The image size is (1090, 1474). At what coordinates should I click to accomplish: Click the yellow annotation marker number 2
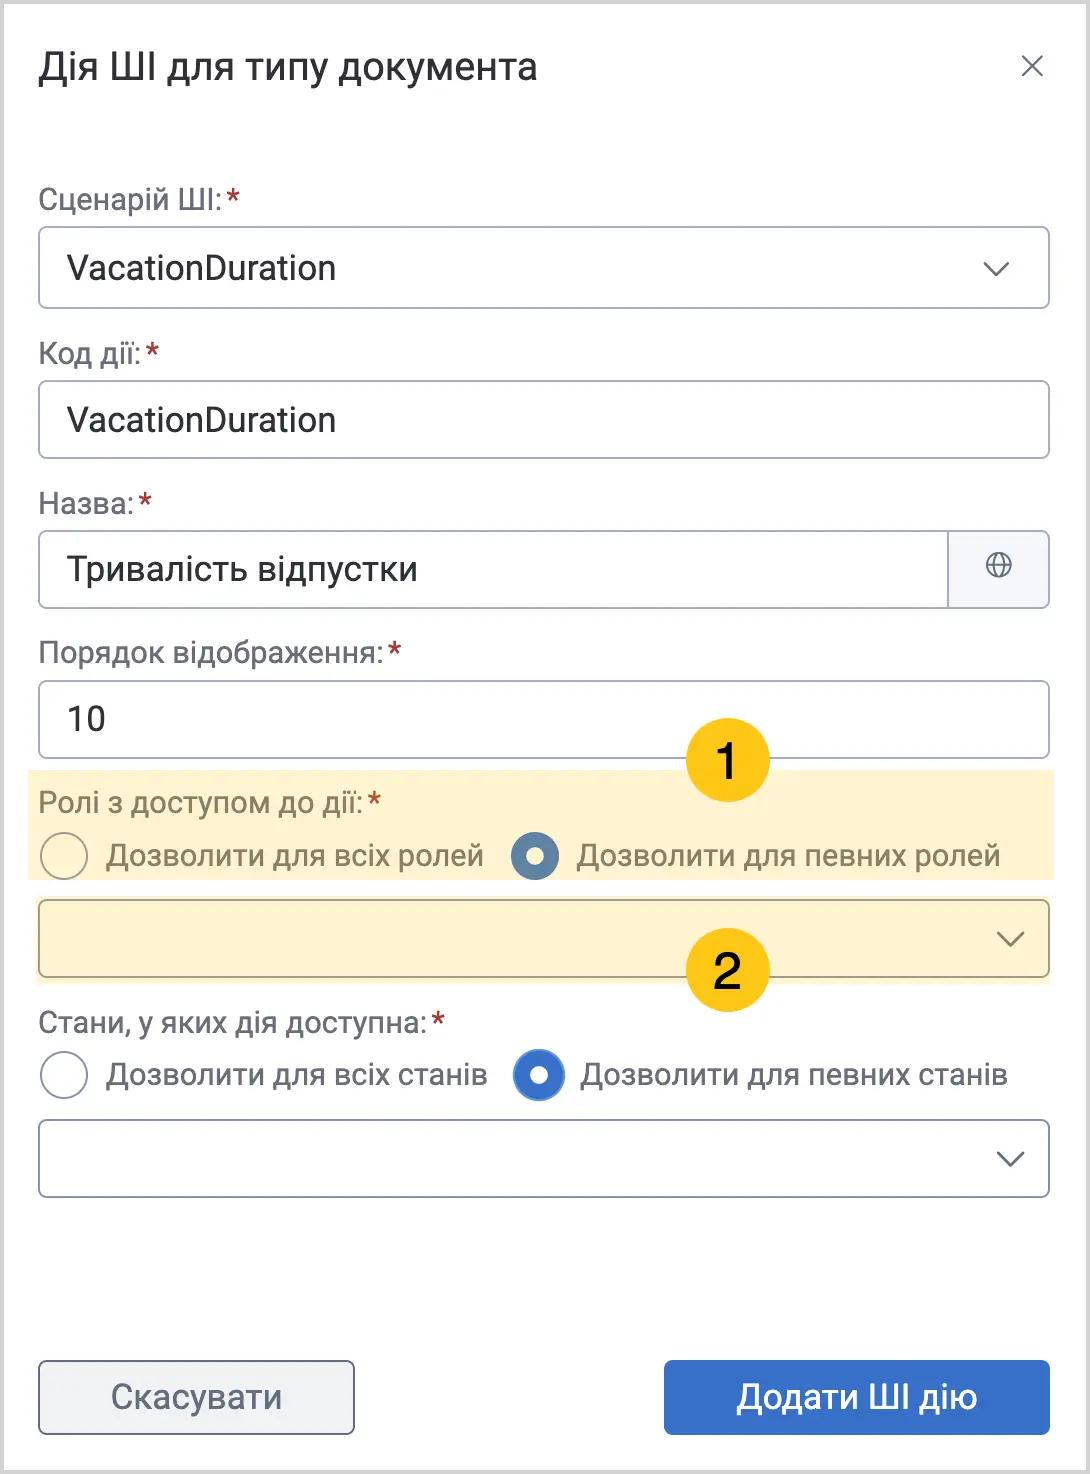point(728,970)
